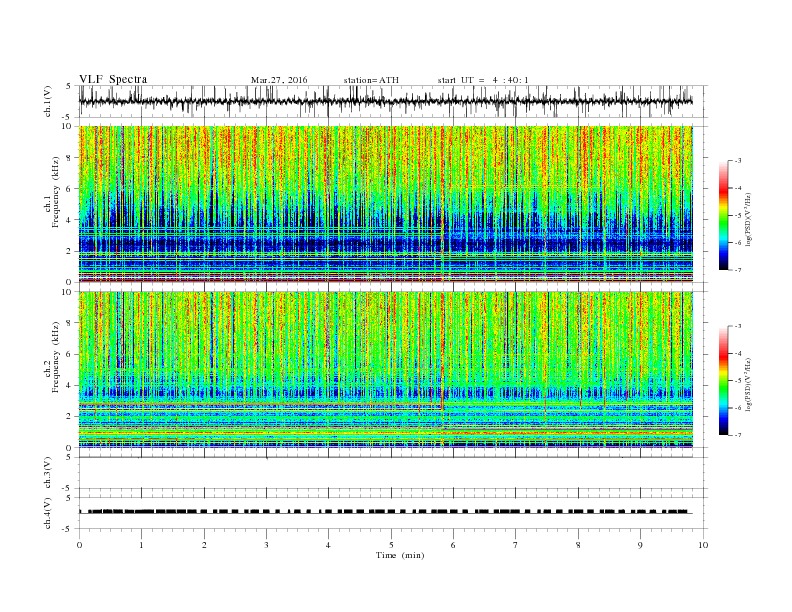Click the time axis tick "3"
The image size is (792, 612).
[x=266, y=545]
